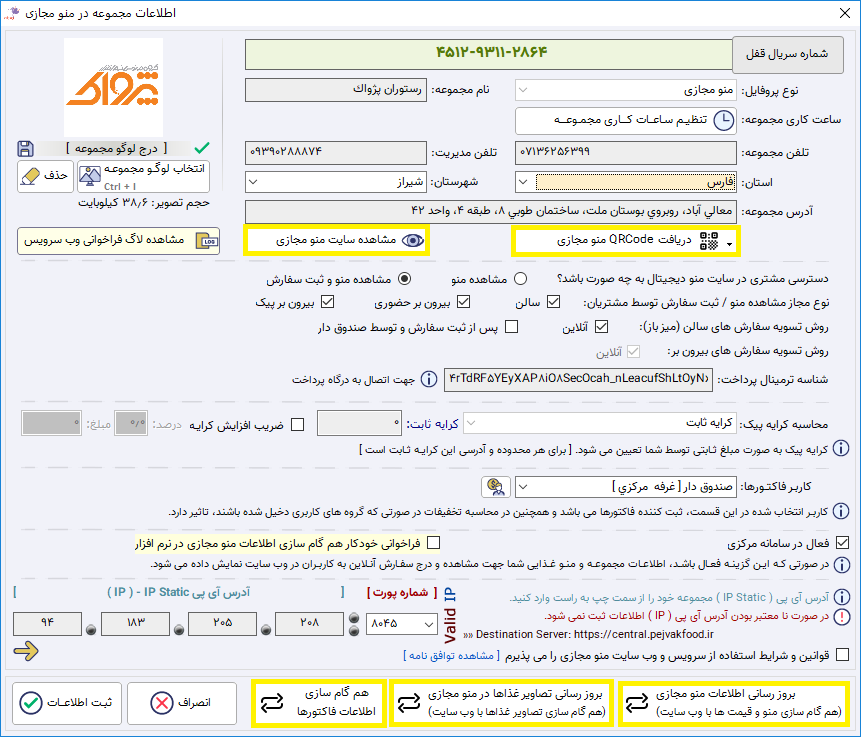Toggle فعال در سامانه مرکزی checkbox
Image resolution: width=861 pixels, height=737 pixels.
pyautogui.click(x=842, y=543)
